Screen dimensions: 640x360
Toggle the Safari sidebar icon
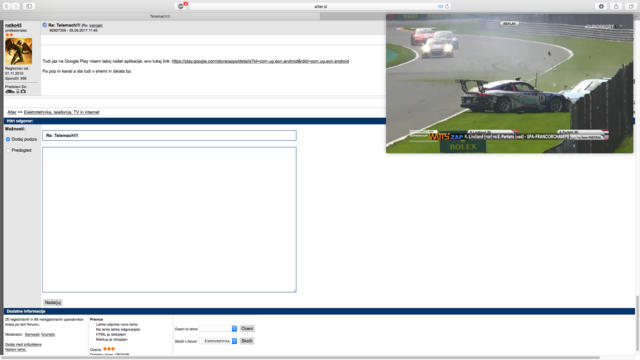[29, 6]
